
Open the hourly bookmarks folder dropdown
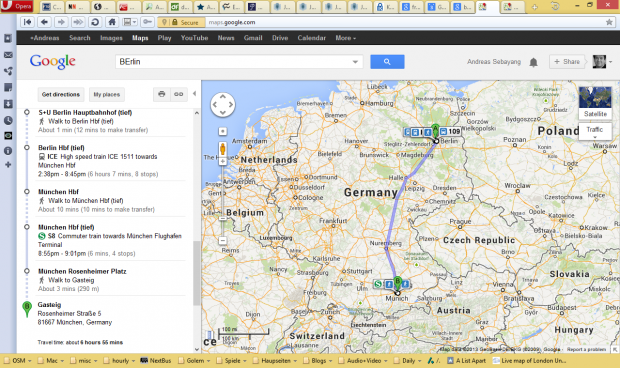(120, 360)
